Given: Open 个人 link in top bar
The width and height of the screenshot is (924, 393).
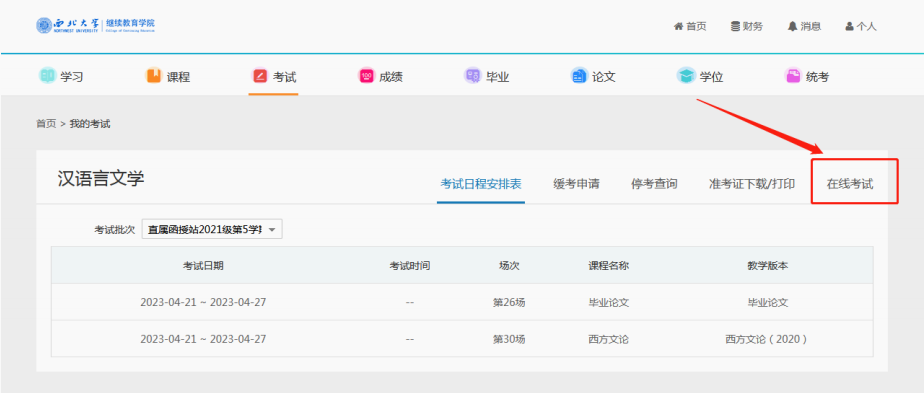Looking at the screenshot, I should tap(866, 27).
